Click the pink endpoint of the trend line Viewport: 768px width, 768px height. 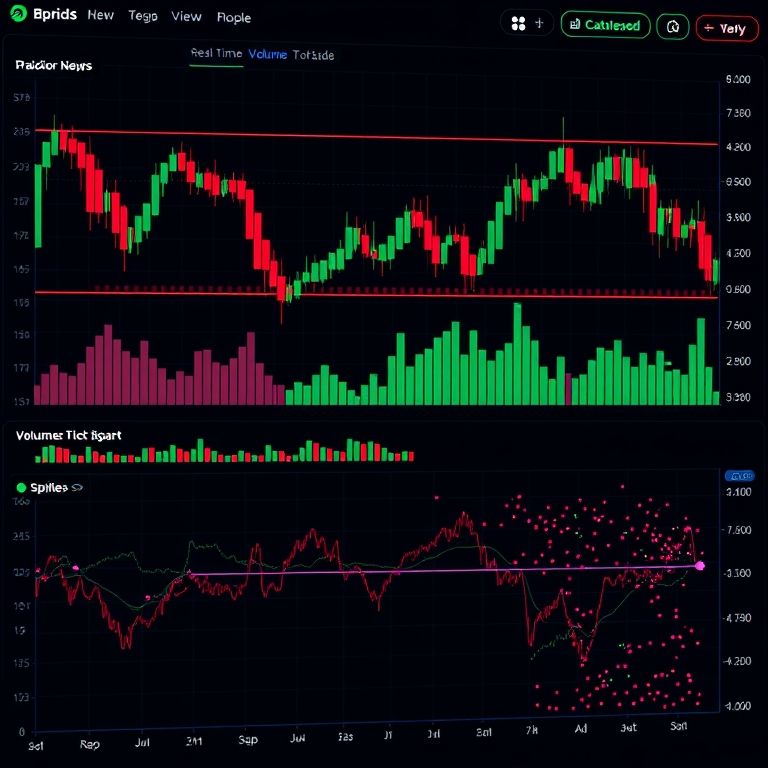coord(700,566)
